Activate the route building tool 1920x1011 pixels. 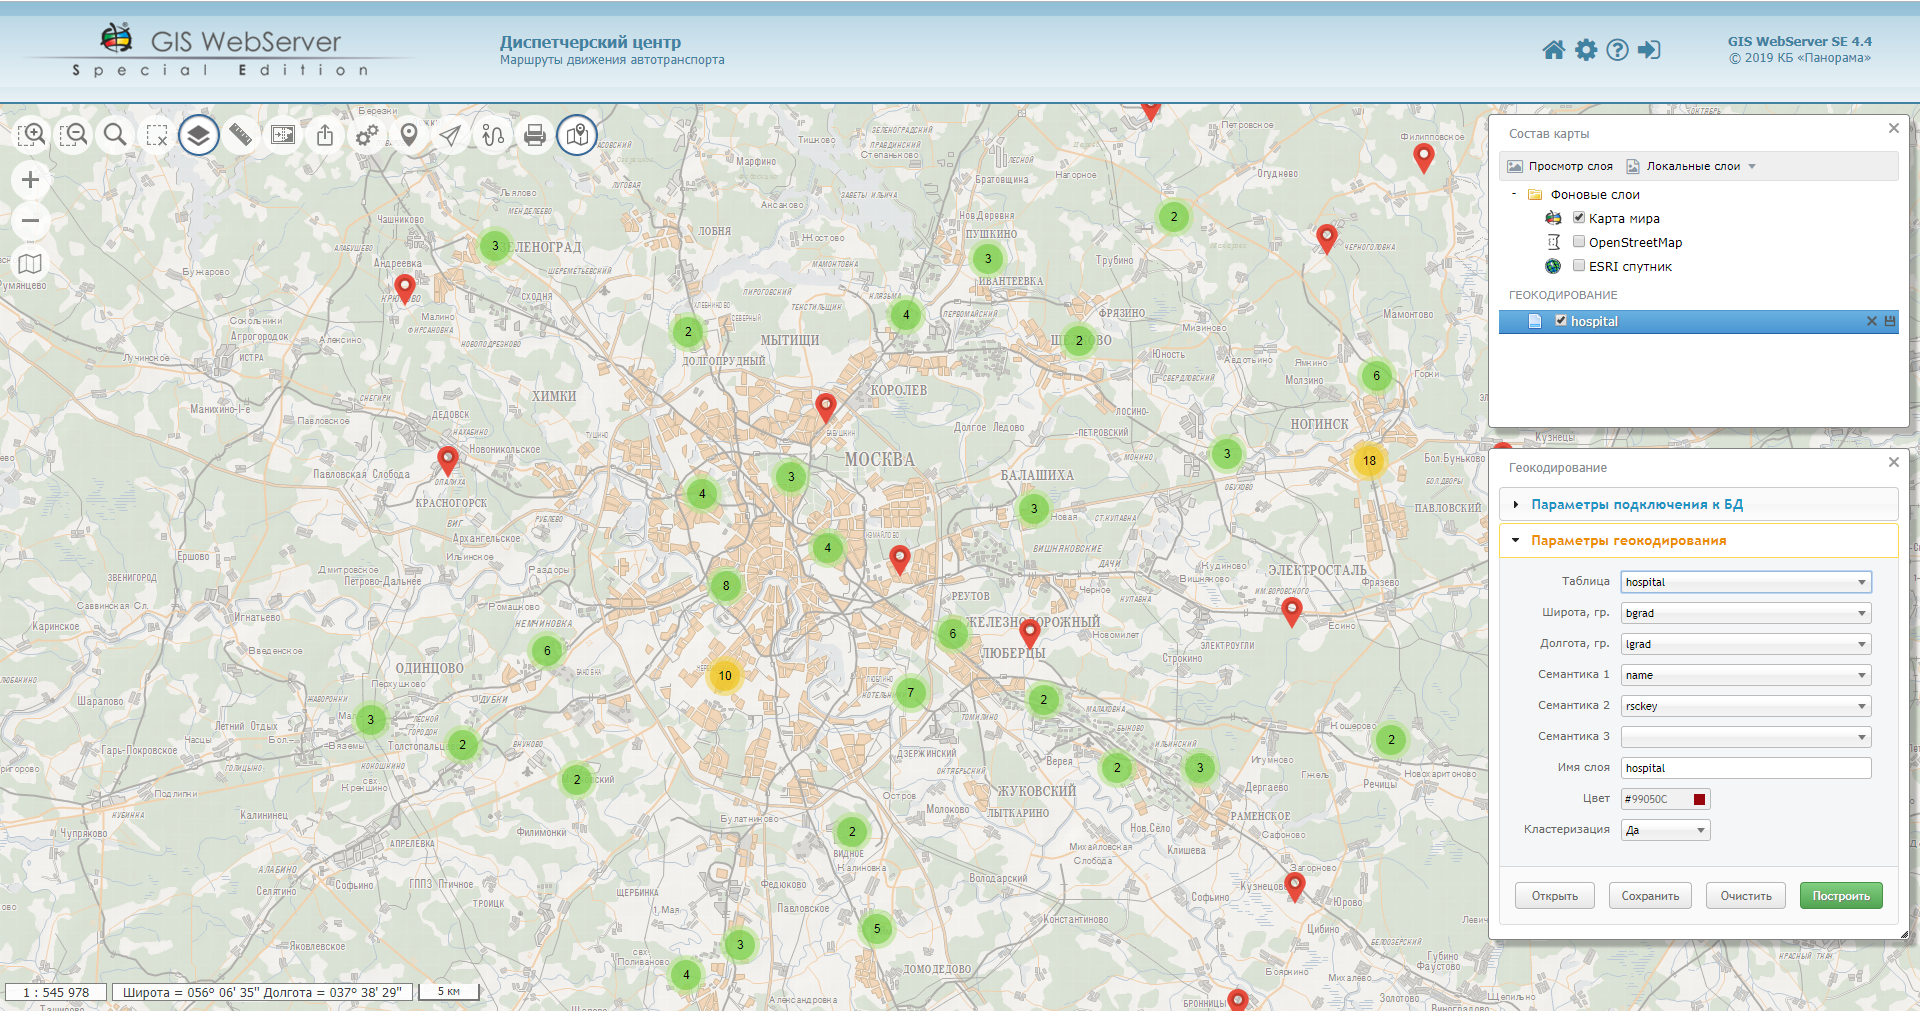coord(493,134)
